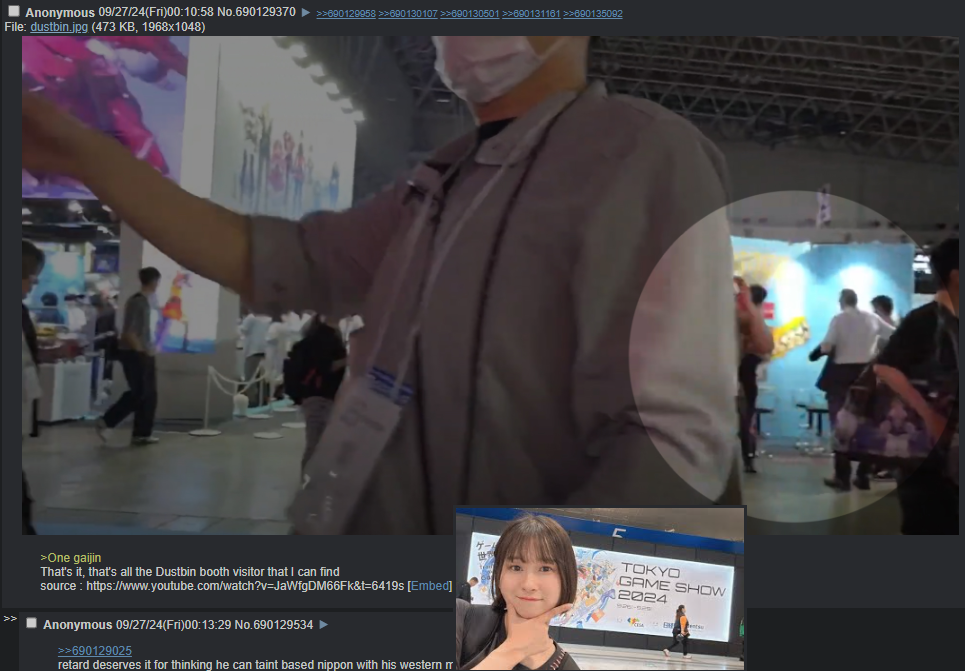Click the file info "(473 KB, 1968x1048)"
Image resolution: width=965 pixels, height=671 pixels.
[148, 27]
